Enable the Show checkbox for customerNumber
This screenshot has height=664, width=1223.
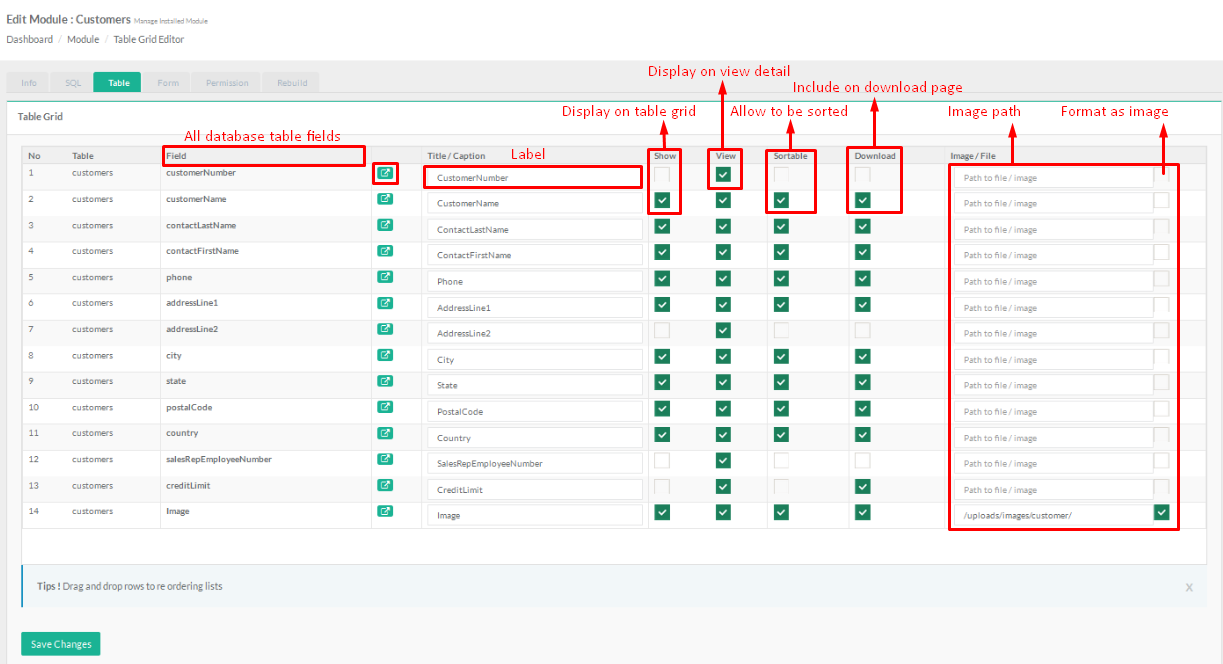coord(662,175)
